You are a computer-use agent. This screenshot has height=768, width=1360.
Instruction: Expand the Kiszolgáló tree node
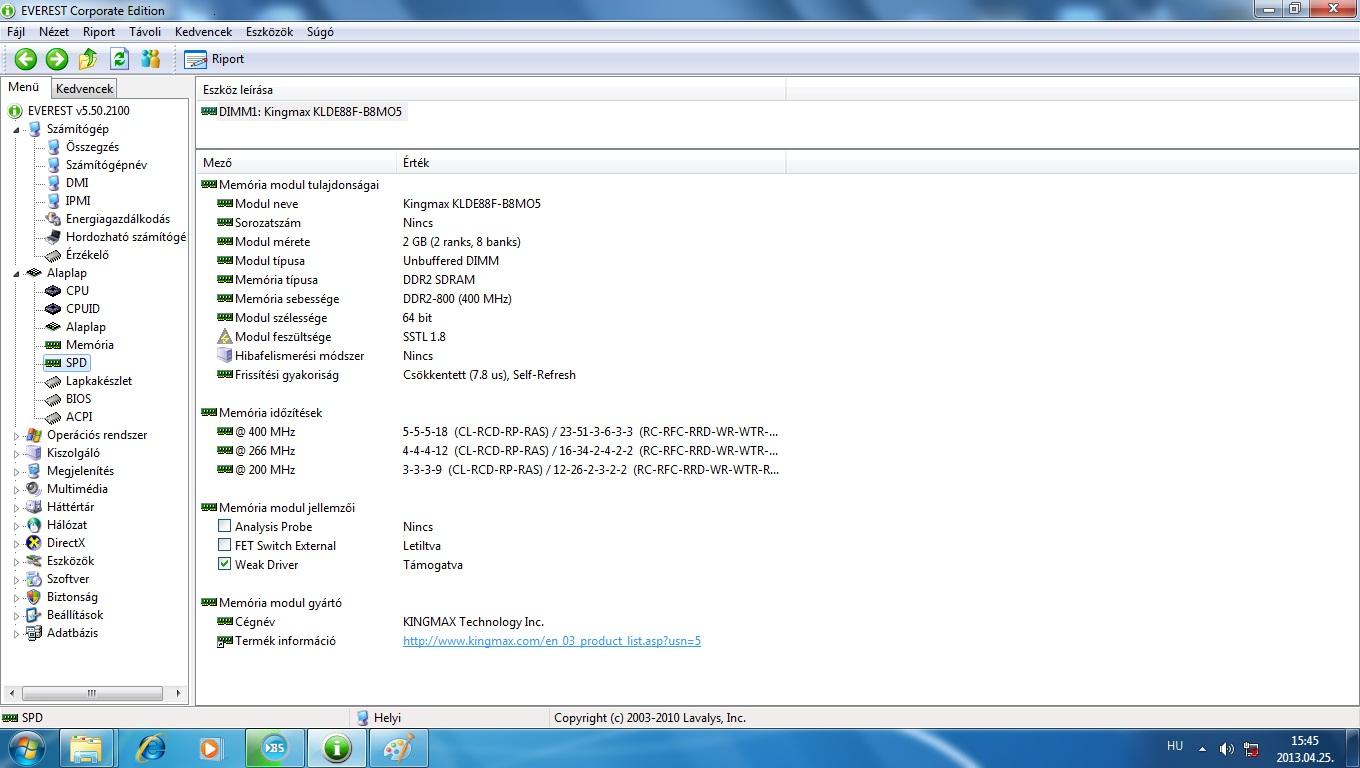pos(16,453)
